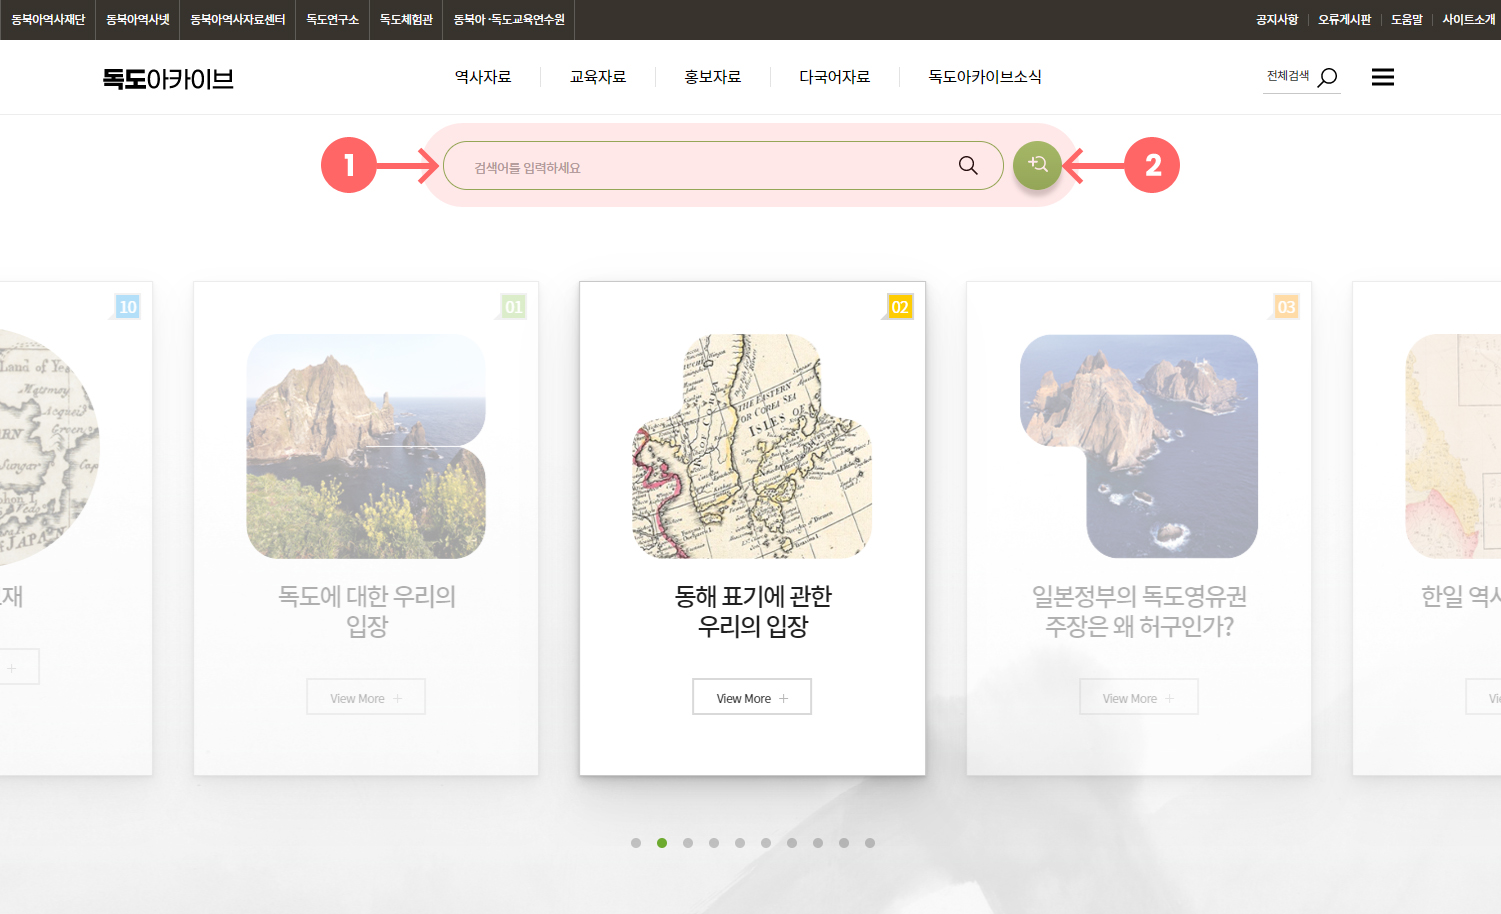
Task: Select the fifth carousel pagination dot
Action: pos(740,843)
